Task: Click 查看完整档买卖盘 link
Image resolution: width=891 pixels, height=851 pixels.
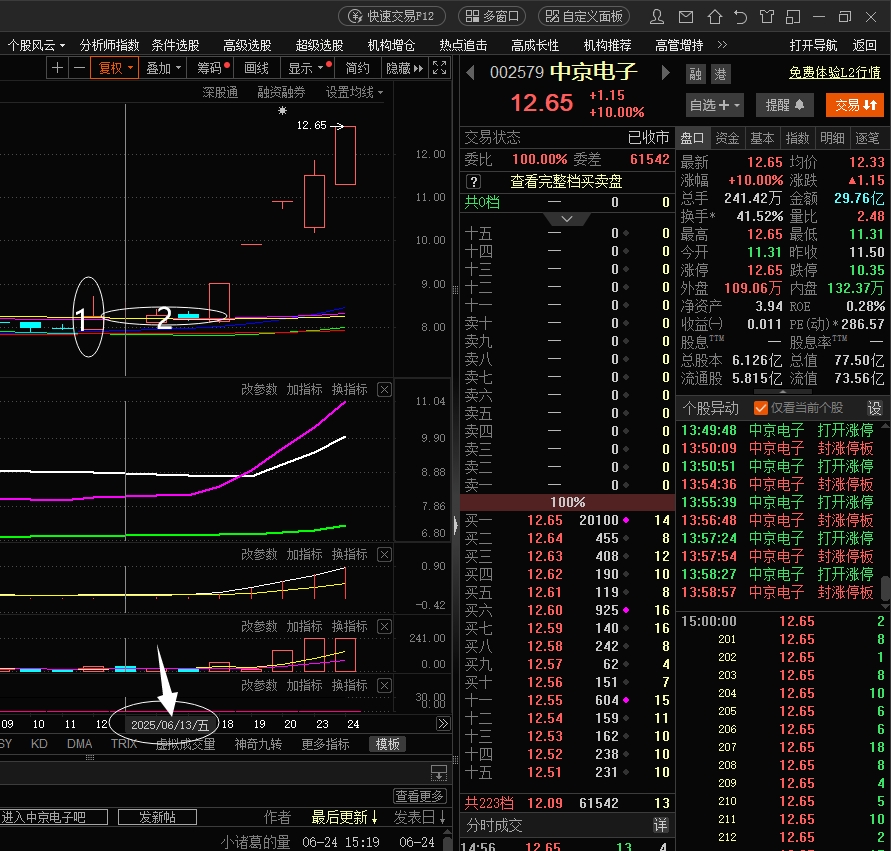Action: tap(566, 182)
